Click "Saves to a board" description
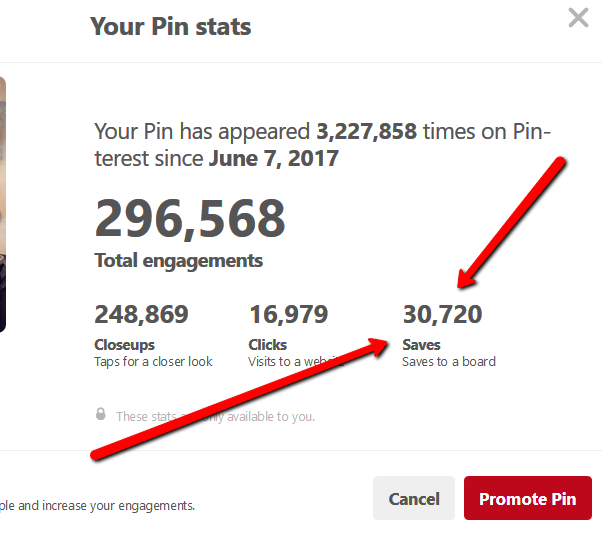Viewport: 602px width, 534px height. point(448,361)
